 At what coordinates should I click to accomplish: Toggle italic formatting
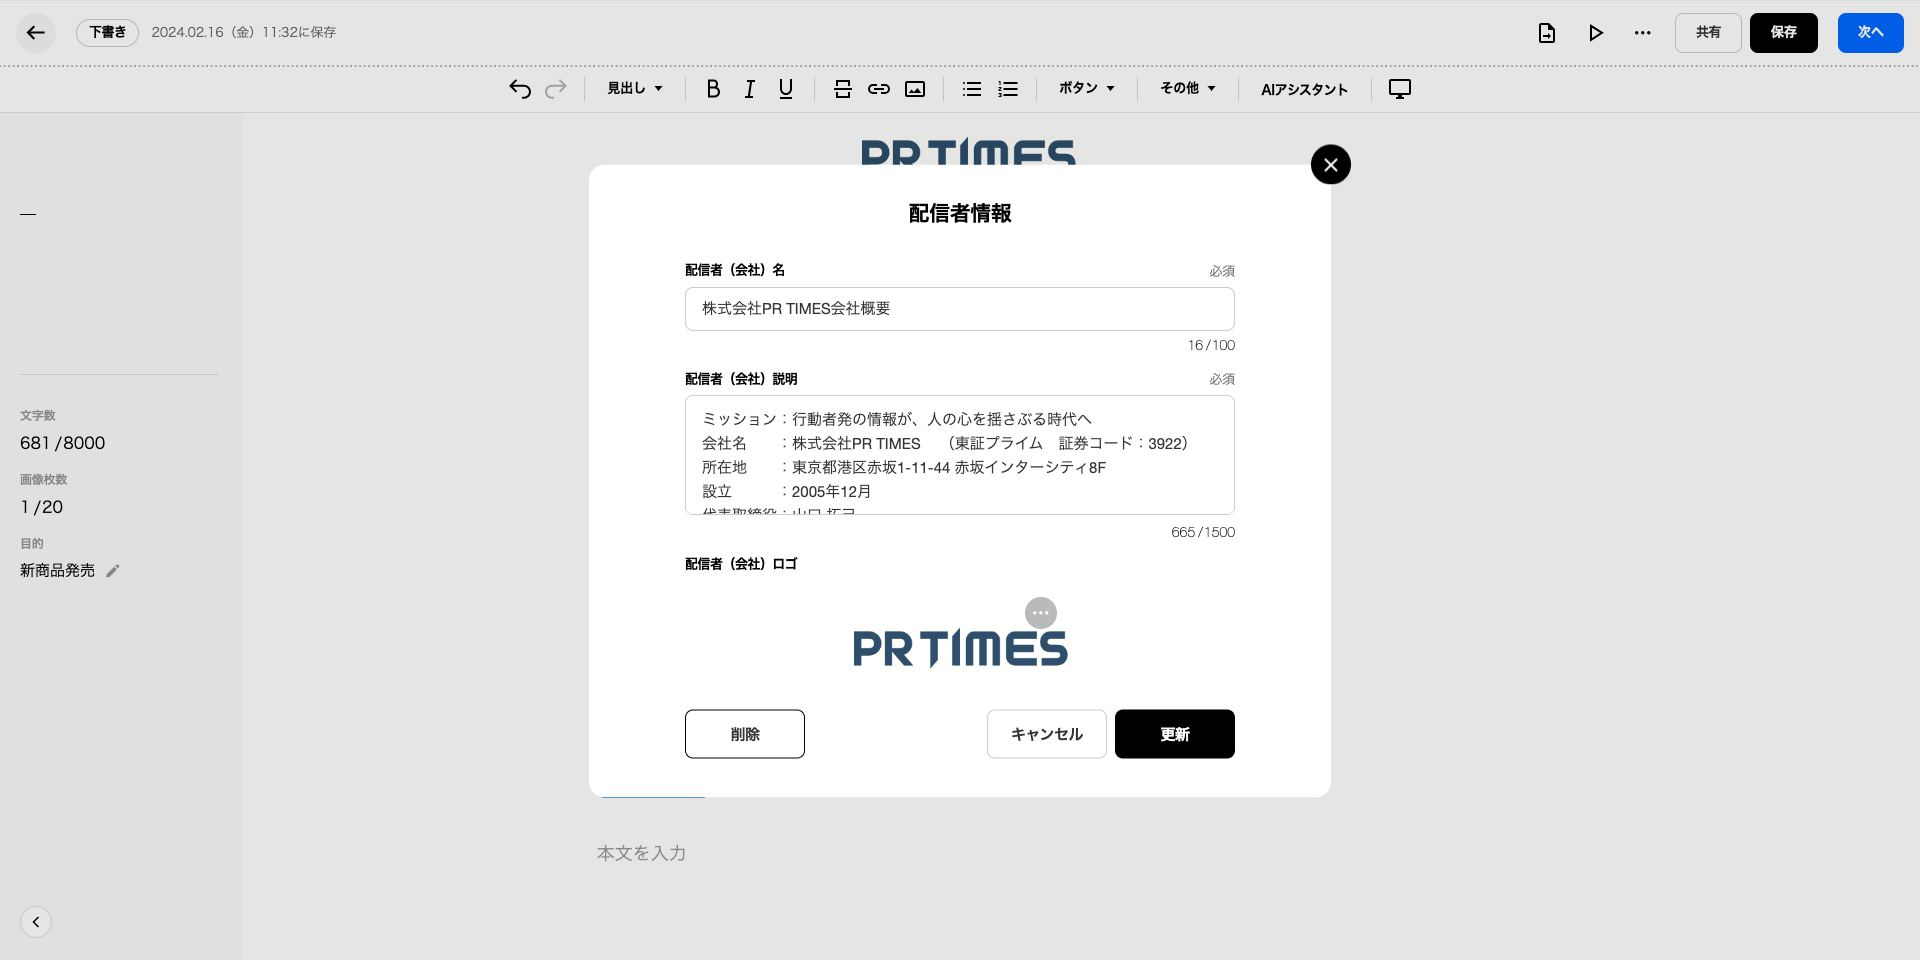749,89
